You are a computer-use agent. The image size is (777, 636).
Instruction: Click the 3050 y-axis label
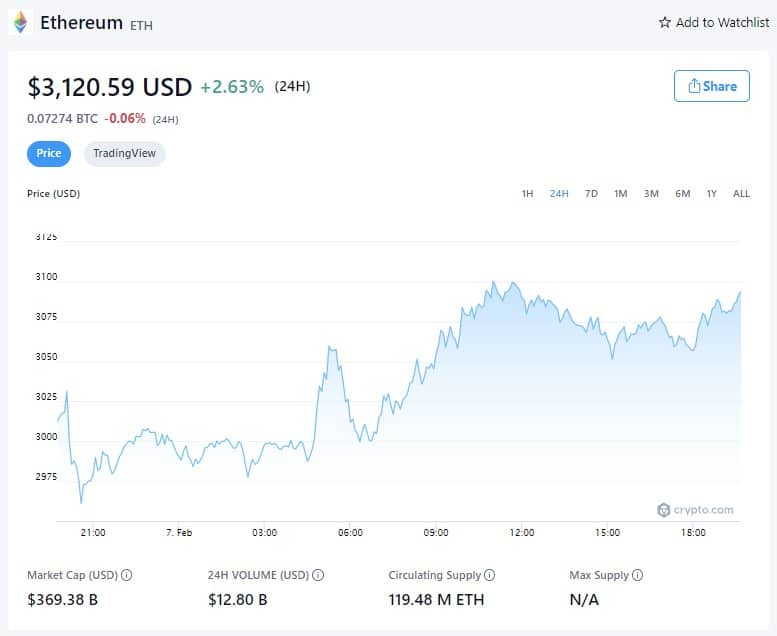tap(46, 357)
